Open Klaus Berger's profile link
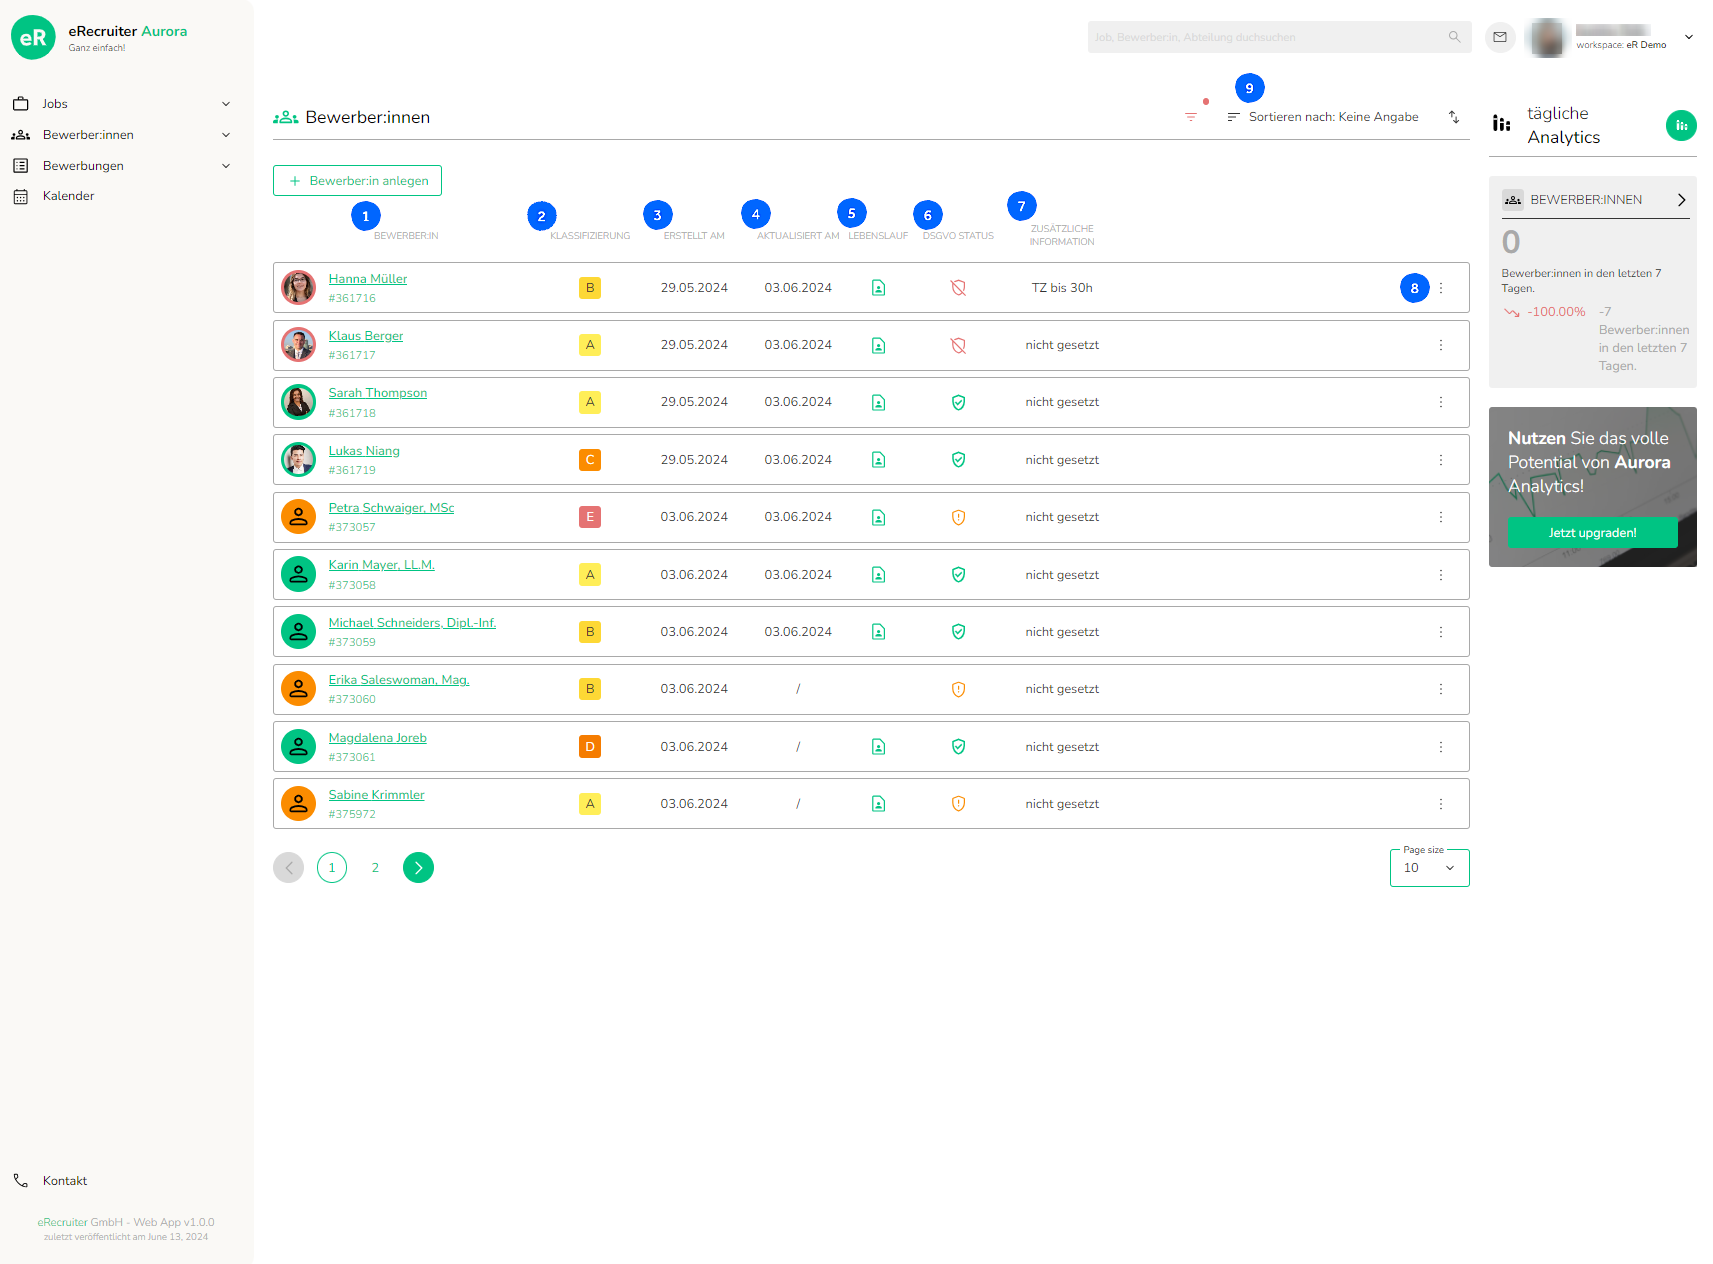Viewport: 1713px width, 1264px height. (x=366, y=336)
